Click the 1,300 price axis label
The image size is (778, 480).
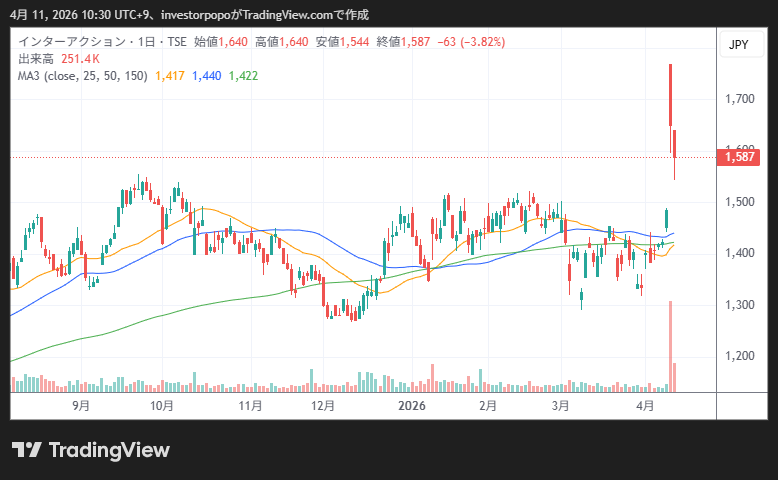click(x=741, y=304)
